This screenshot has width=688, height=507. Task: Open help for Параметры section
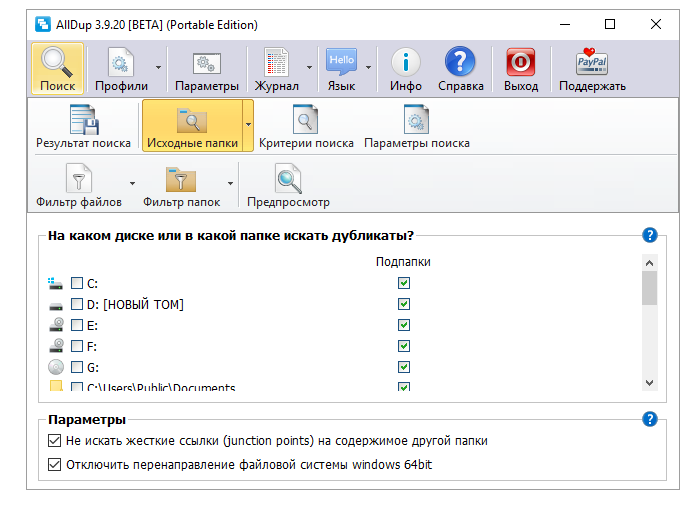point(649,419)
